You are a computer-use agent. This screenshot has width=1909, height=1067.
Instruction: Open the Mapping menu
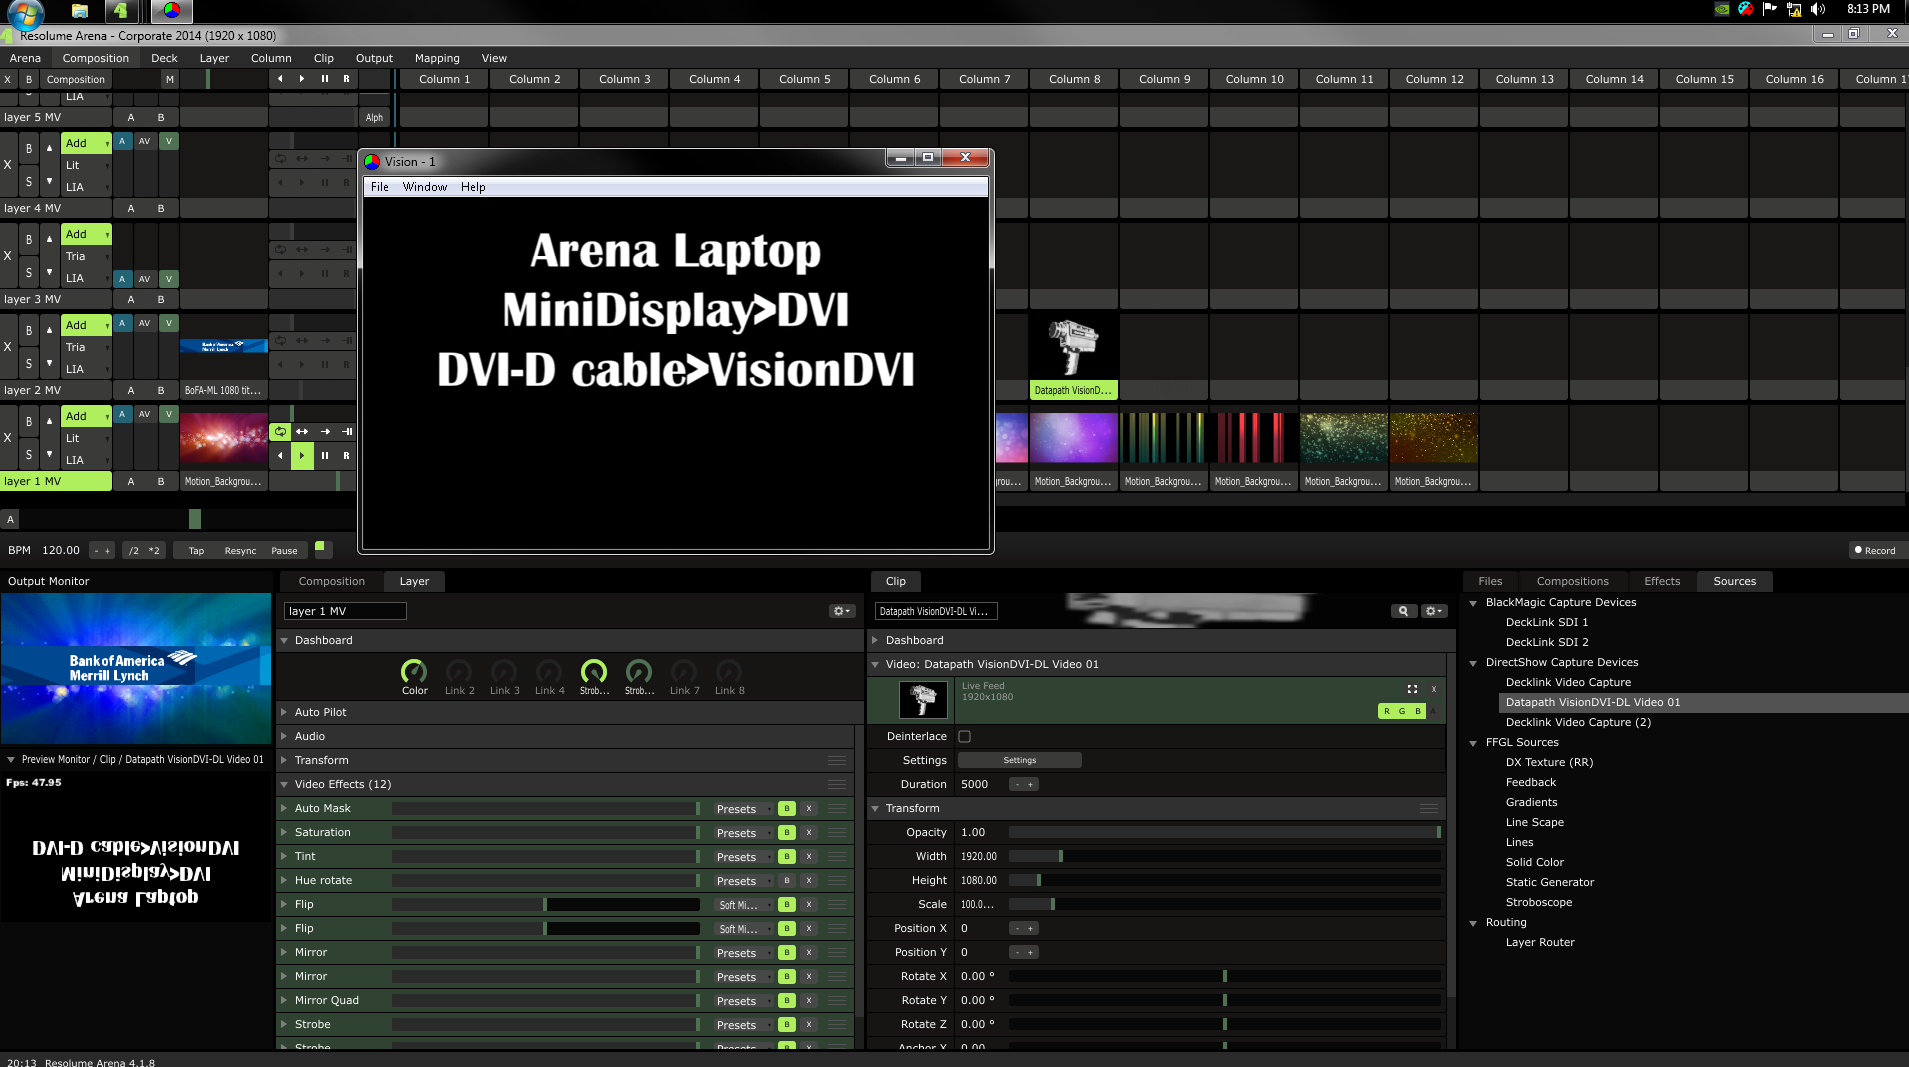click(437, 58)
